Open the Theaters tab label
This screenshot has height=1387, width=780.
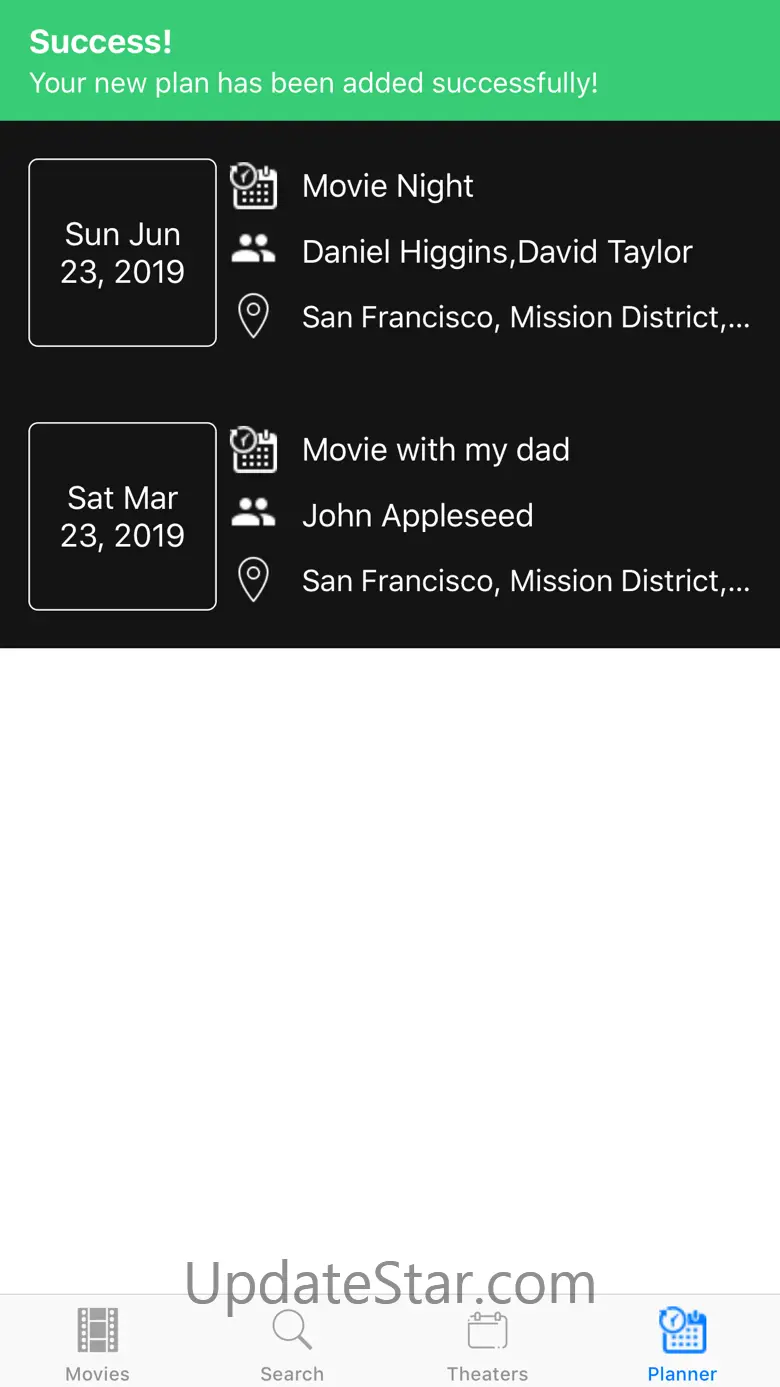487,1373
